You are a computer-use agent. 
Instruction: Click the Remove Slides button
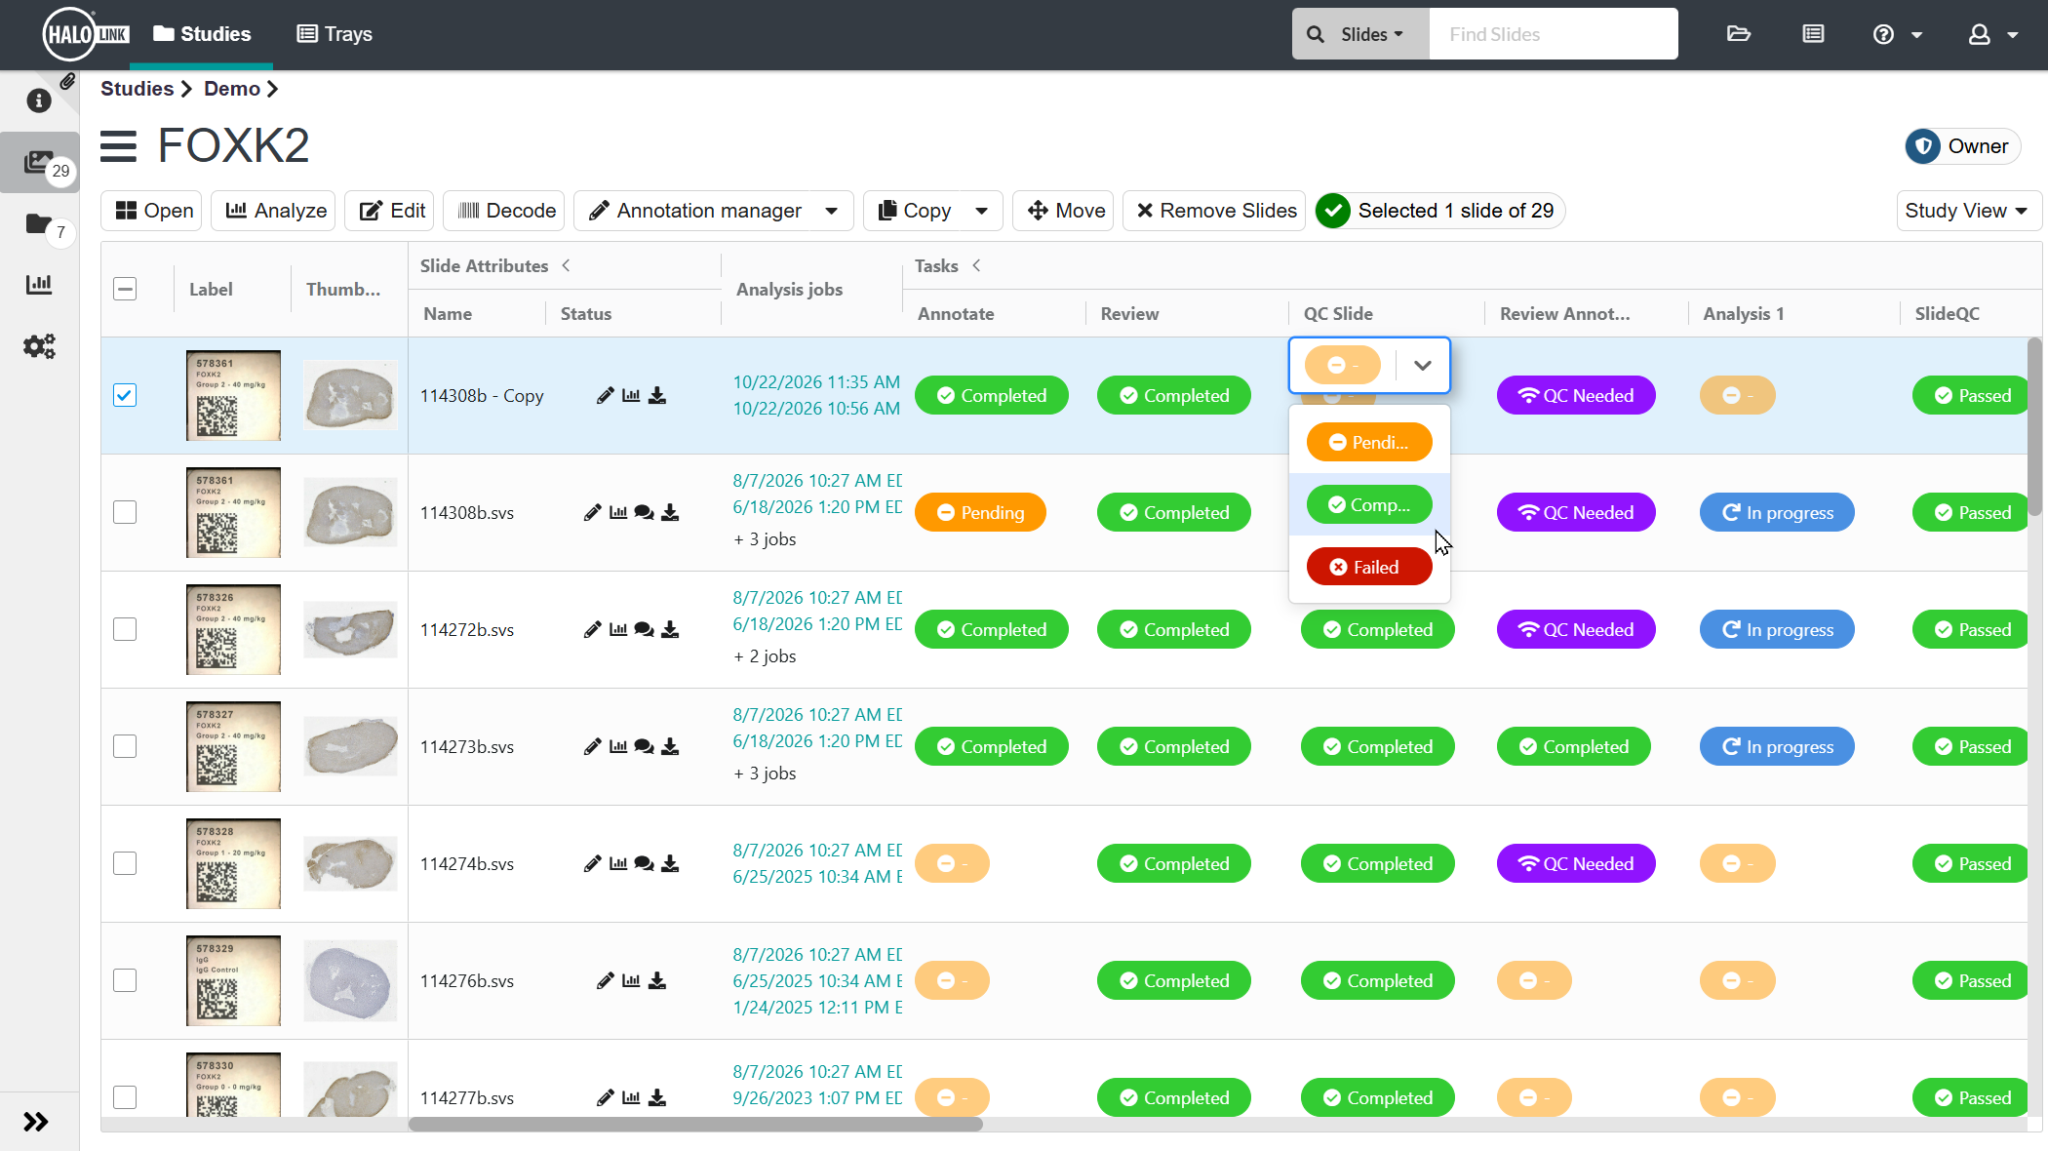[1215, 211]
